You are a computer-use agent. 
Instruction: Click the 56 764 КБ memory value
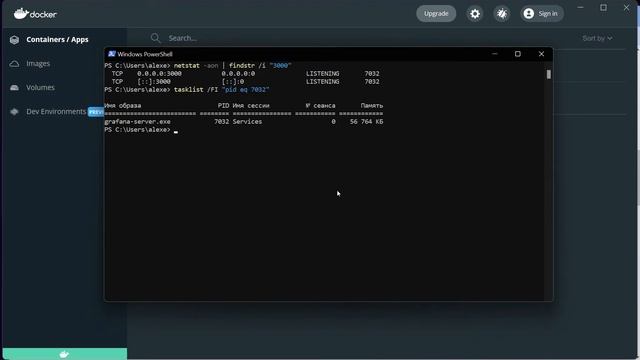[x=366, y=122]
